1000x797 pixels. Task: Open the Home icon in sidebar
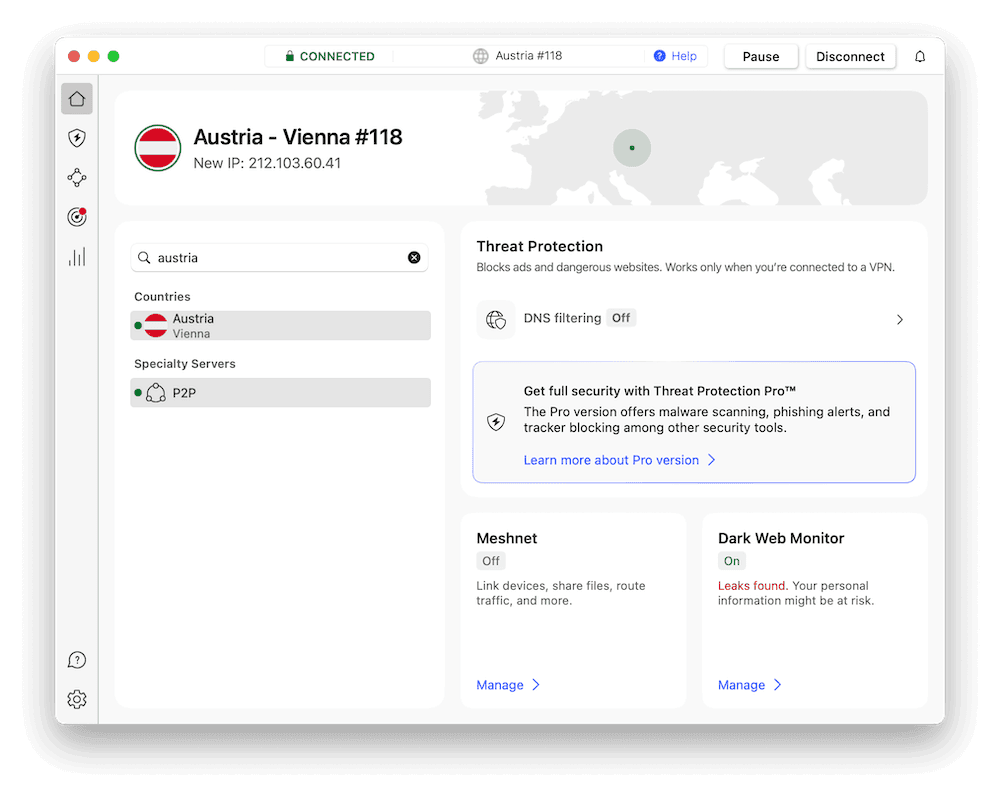(77, 98)
